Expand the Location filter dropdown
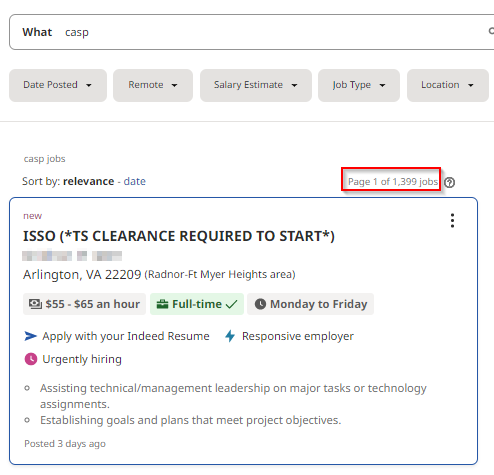 [448, 85]
